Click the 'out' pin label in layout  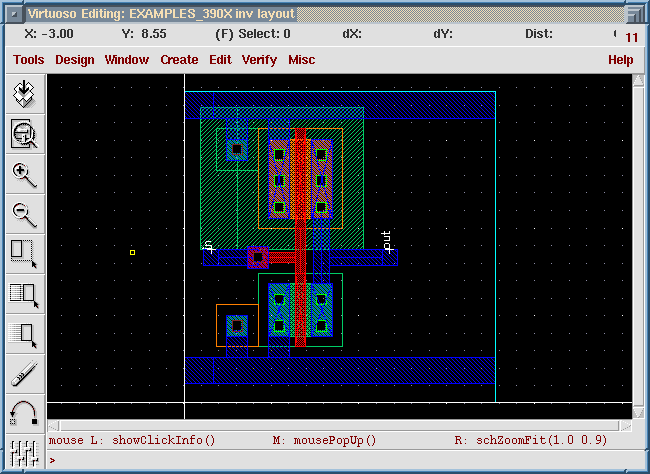386,242
